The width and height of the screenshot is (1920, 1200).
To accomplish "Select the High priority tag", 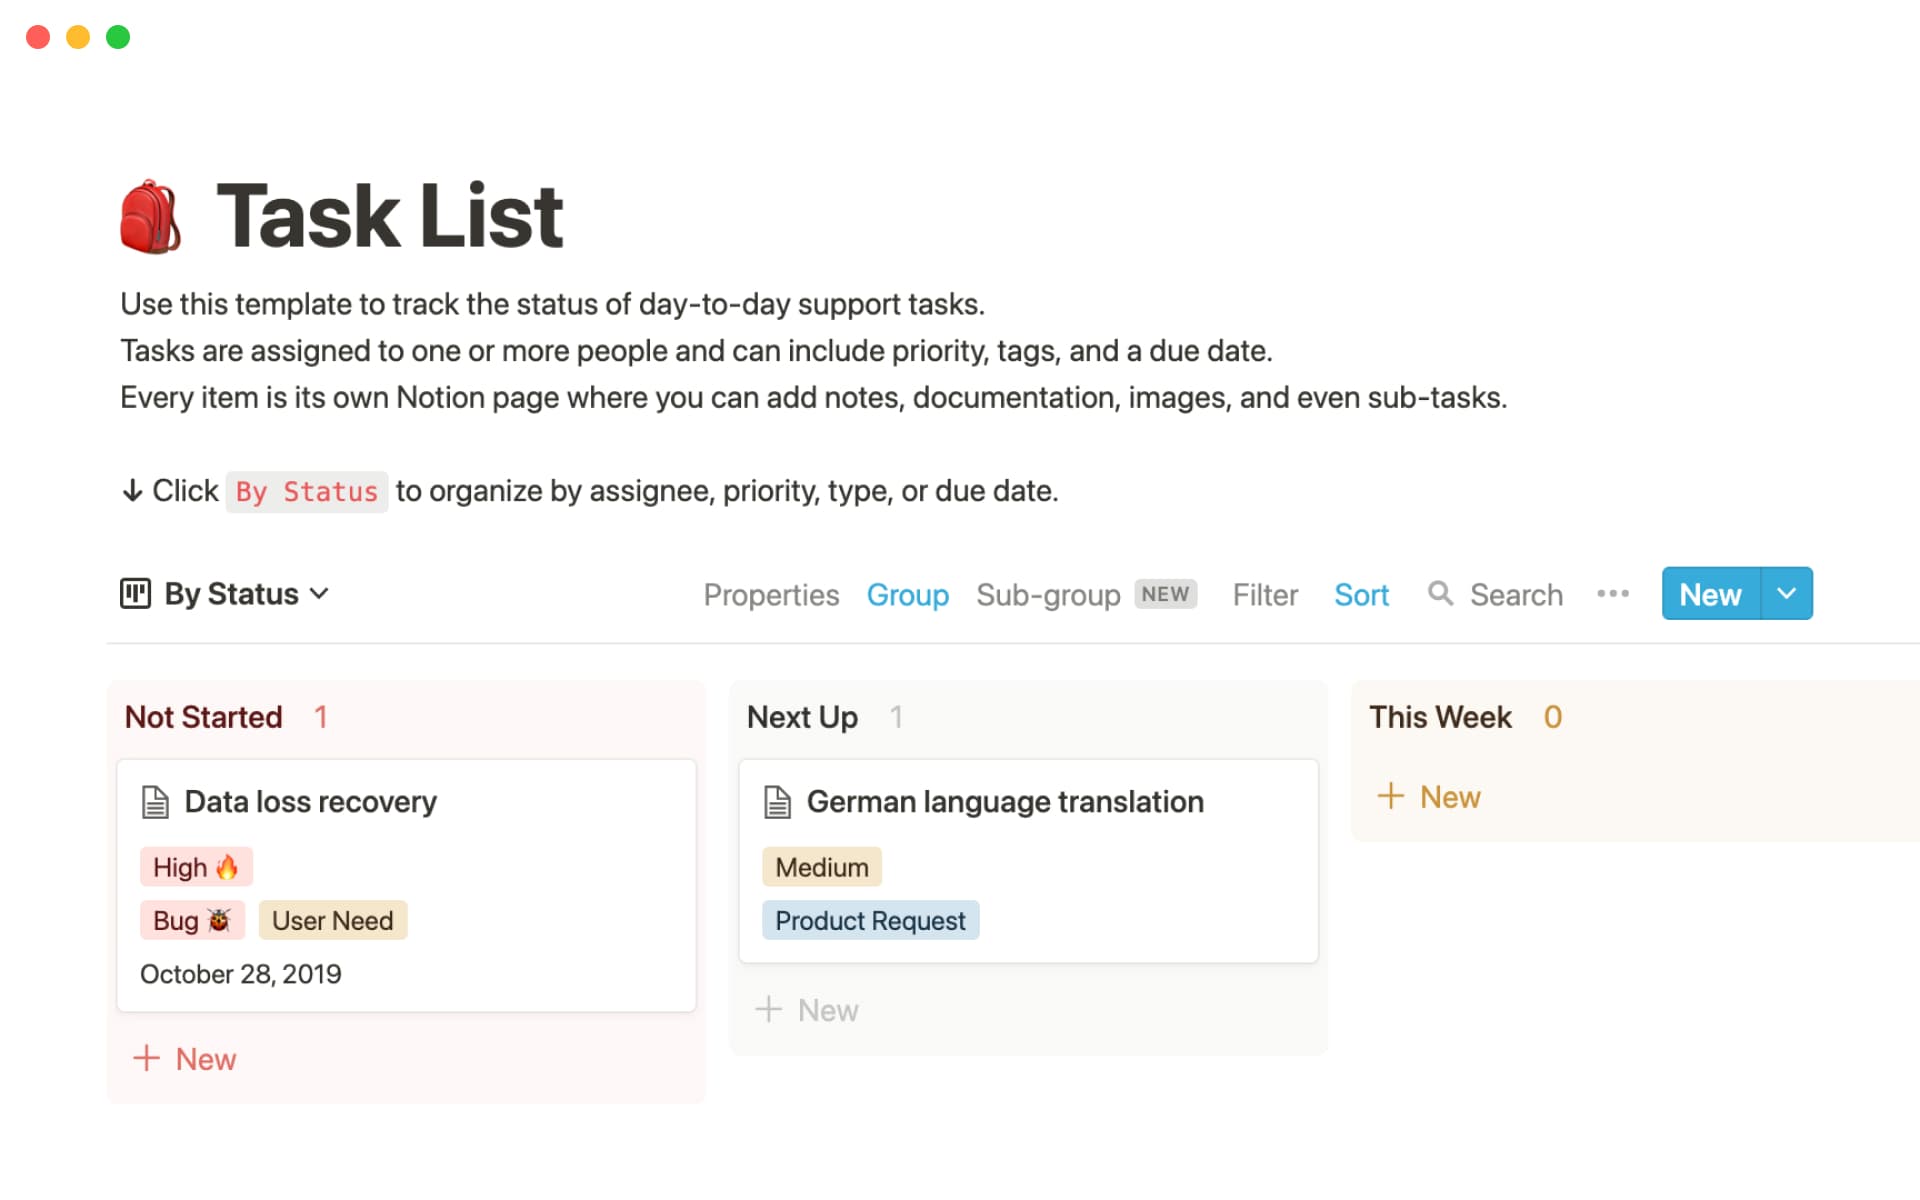I will [x=196, y=866].
